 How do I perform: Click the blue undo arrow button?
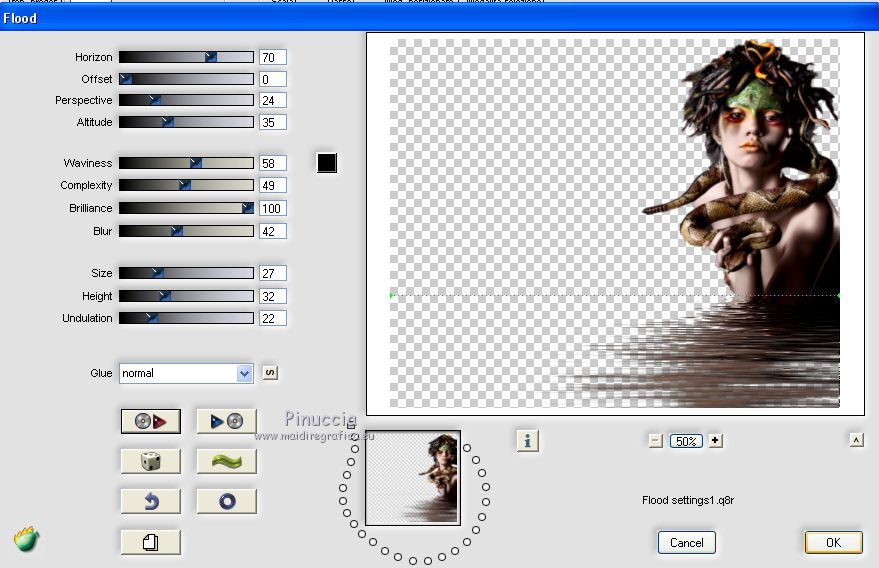[x=151, y=501]
